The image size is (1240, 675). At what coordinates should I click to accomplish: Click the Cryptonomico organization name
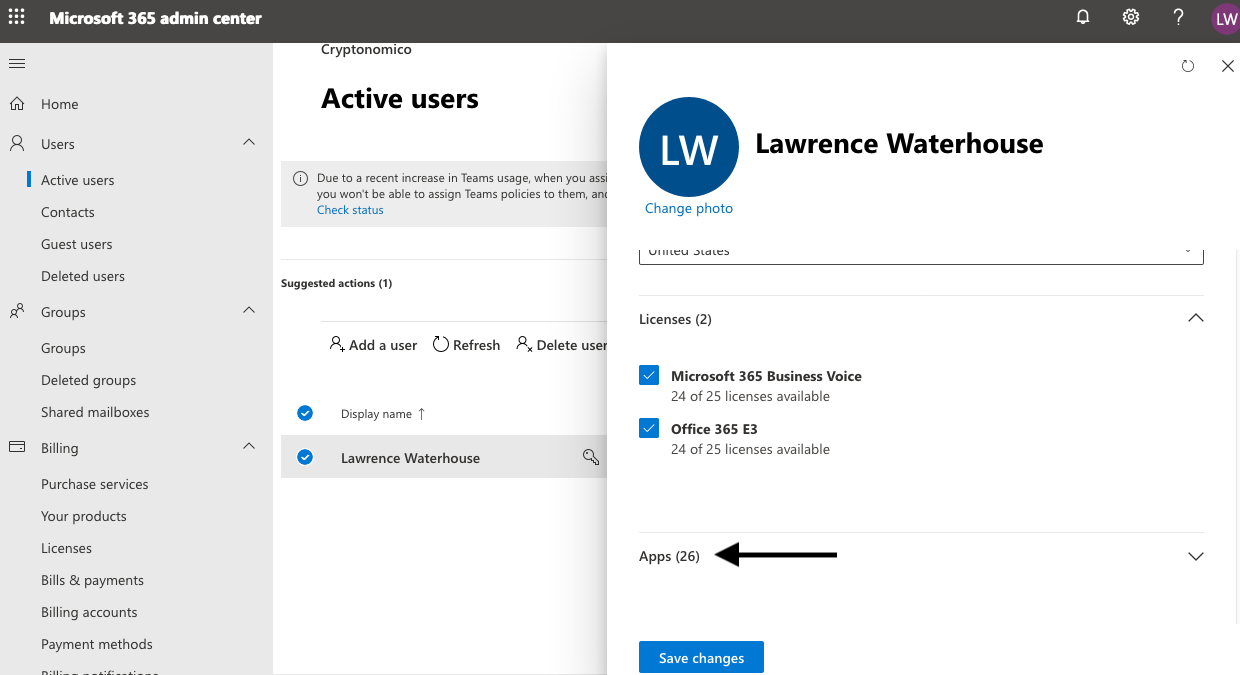(366, 49)
